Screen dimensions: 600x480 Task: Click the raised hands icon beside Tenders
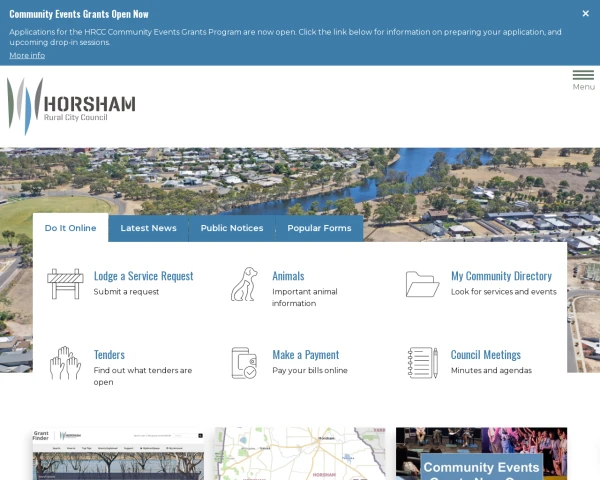pos(65,363)
